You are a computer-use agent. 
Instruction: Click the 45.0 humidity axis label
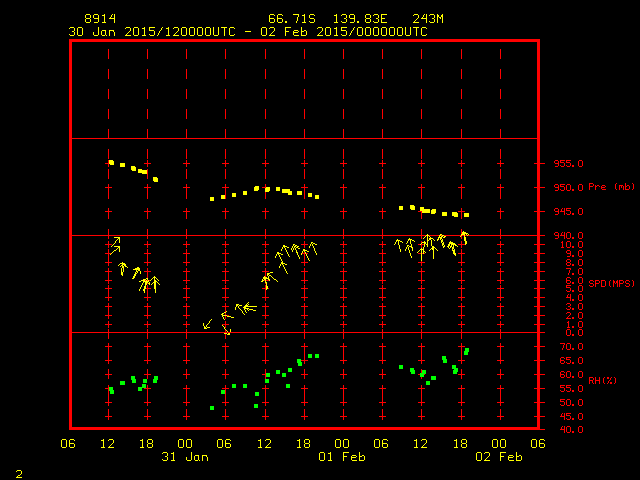click(571, 417)
